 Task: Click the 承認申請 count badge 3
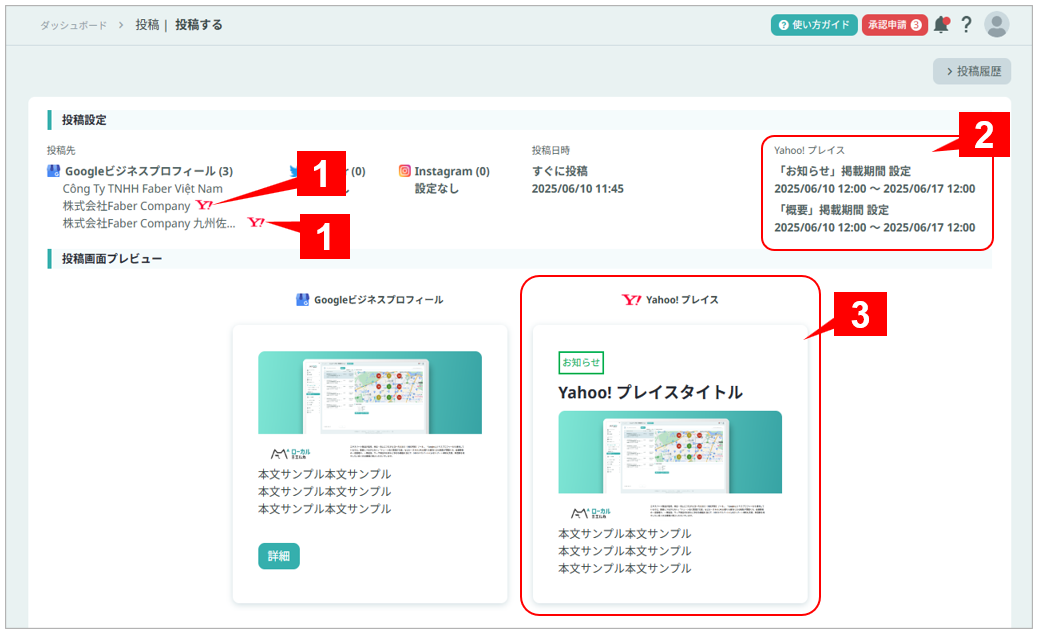tap(916, 25)
